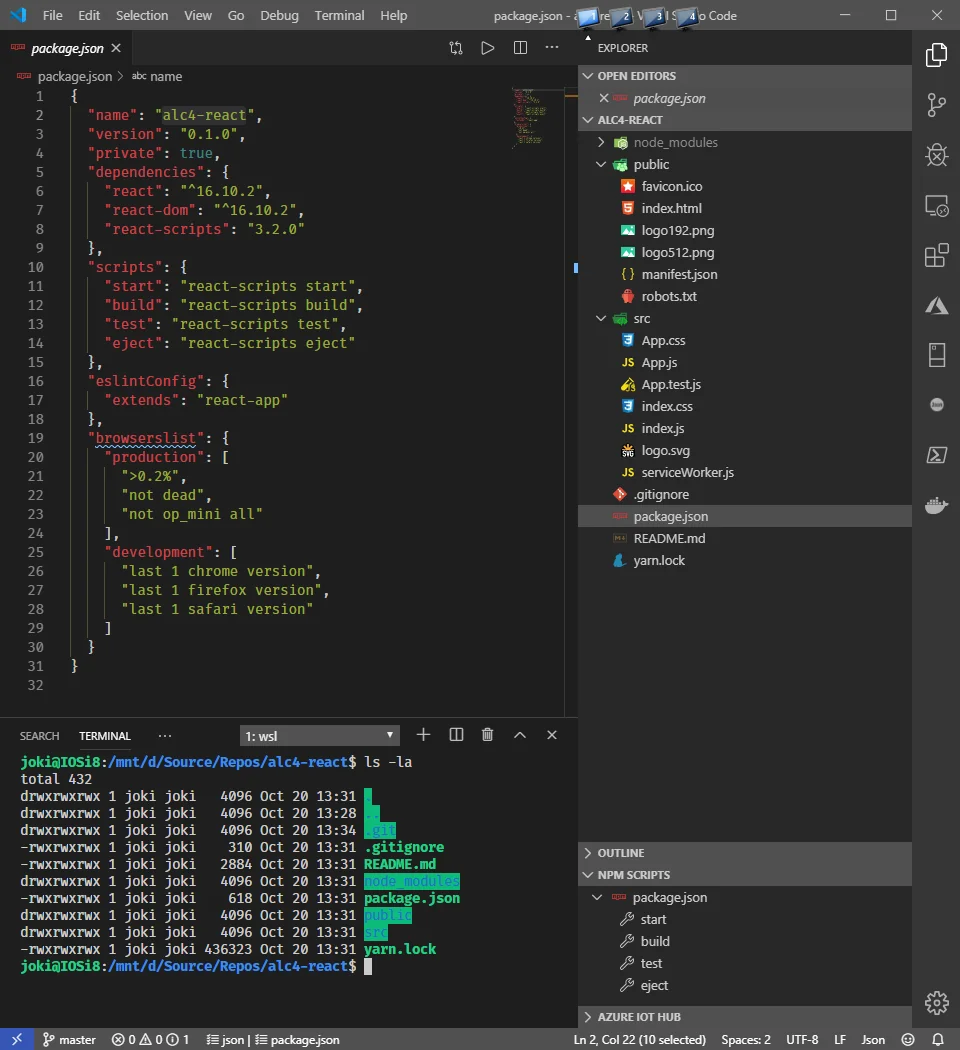Split the terminal panel
Viewport: 960px width, 1050px height.
coord(456,735)
